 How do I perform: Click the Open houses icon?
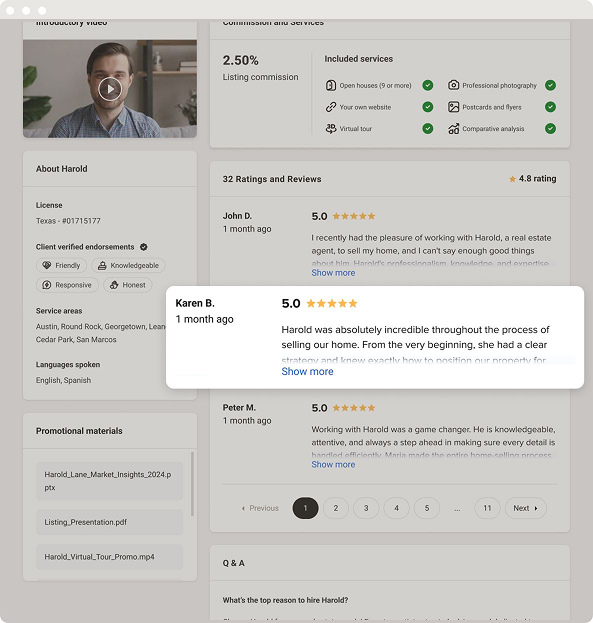(331, 85)
